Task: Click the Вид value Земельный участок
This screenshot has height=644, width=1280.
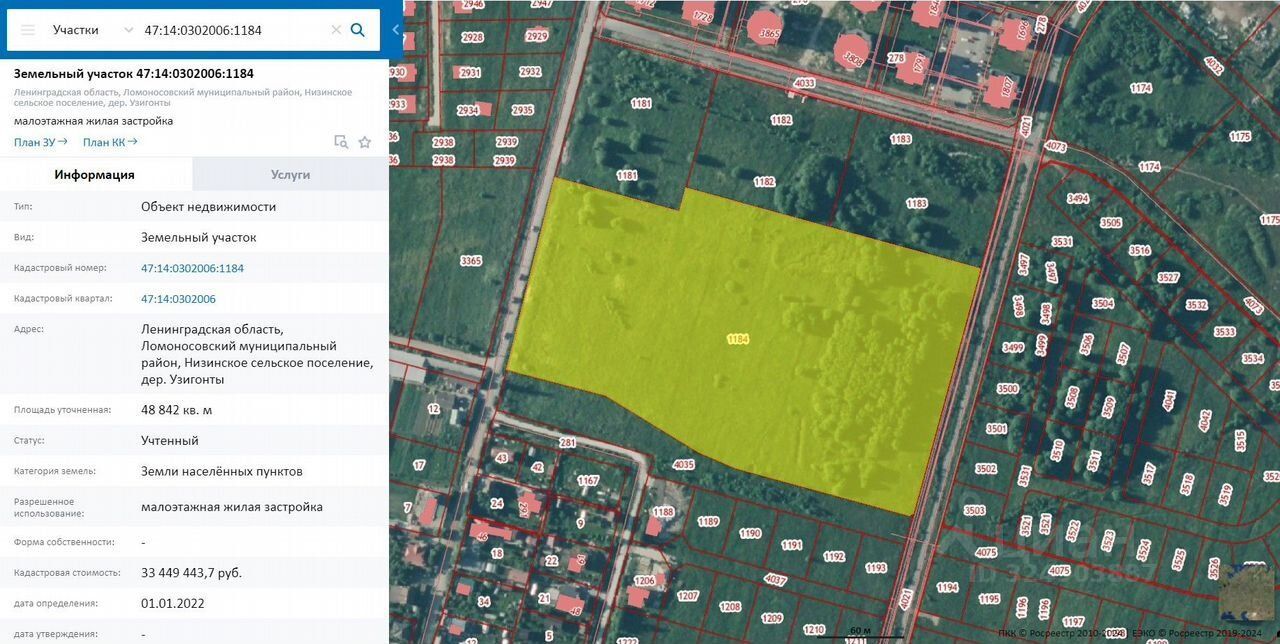Action: pyautogui.click(x=198, y=237)
